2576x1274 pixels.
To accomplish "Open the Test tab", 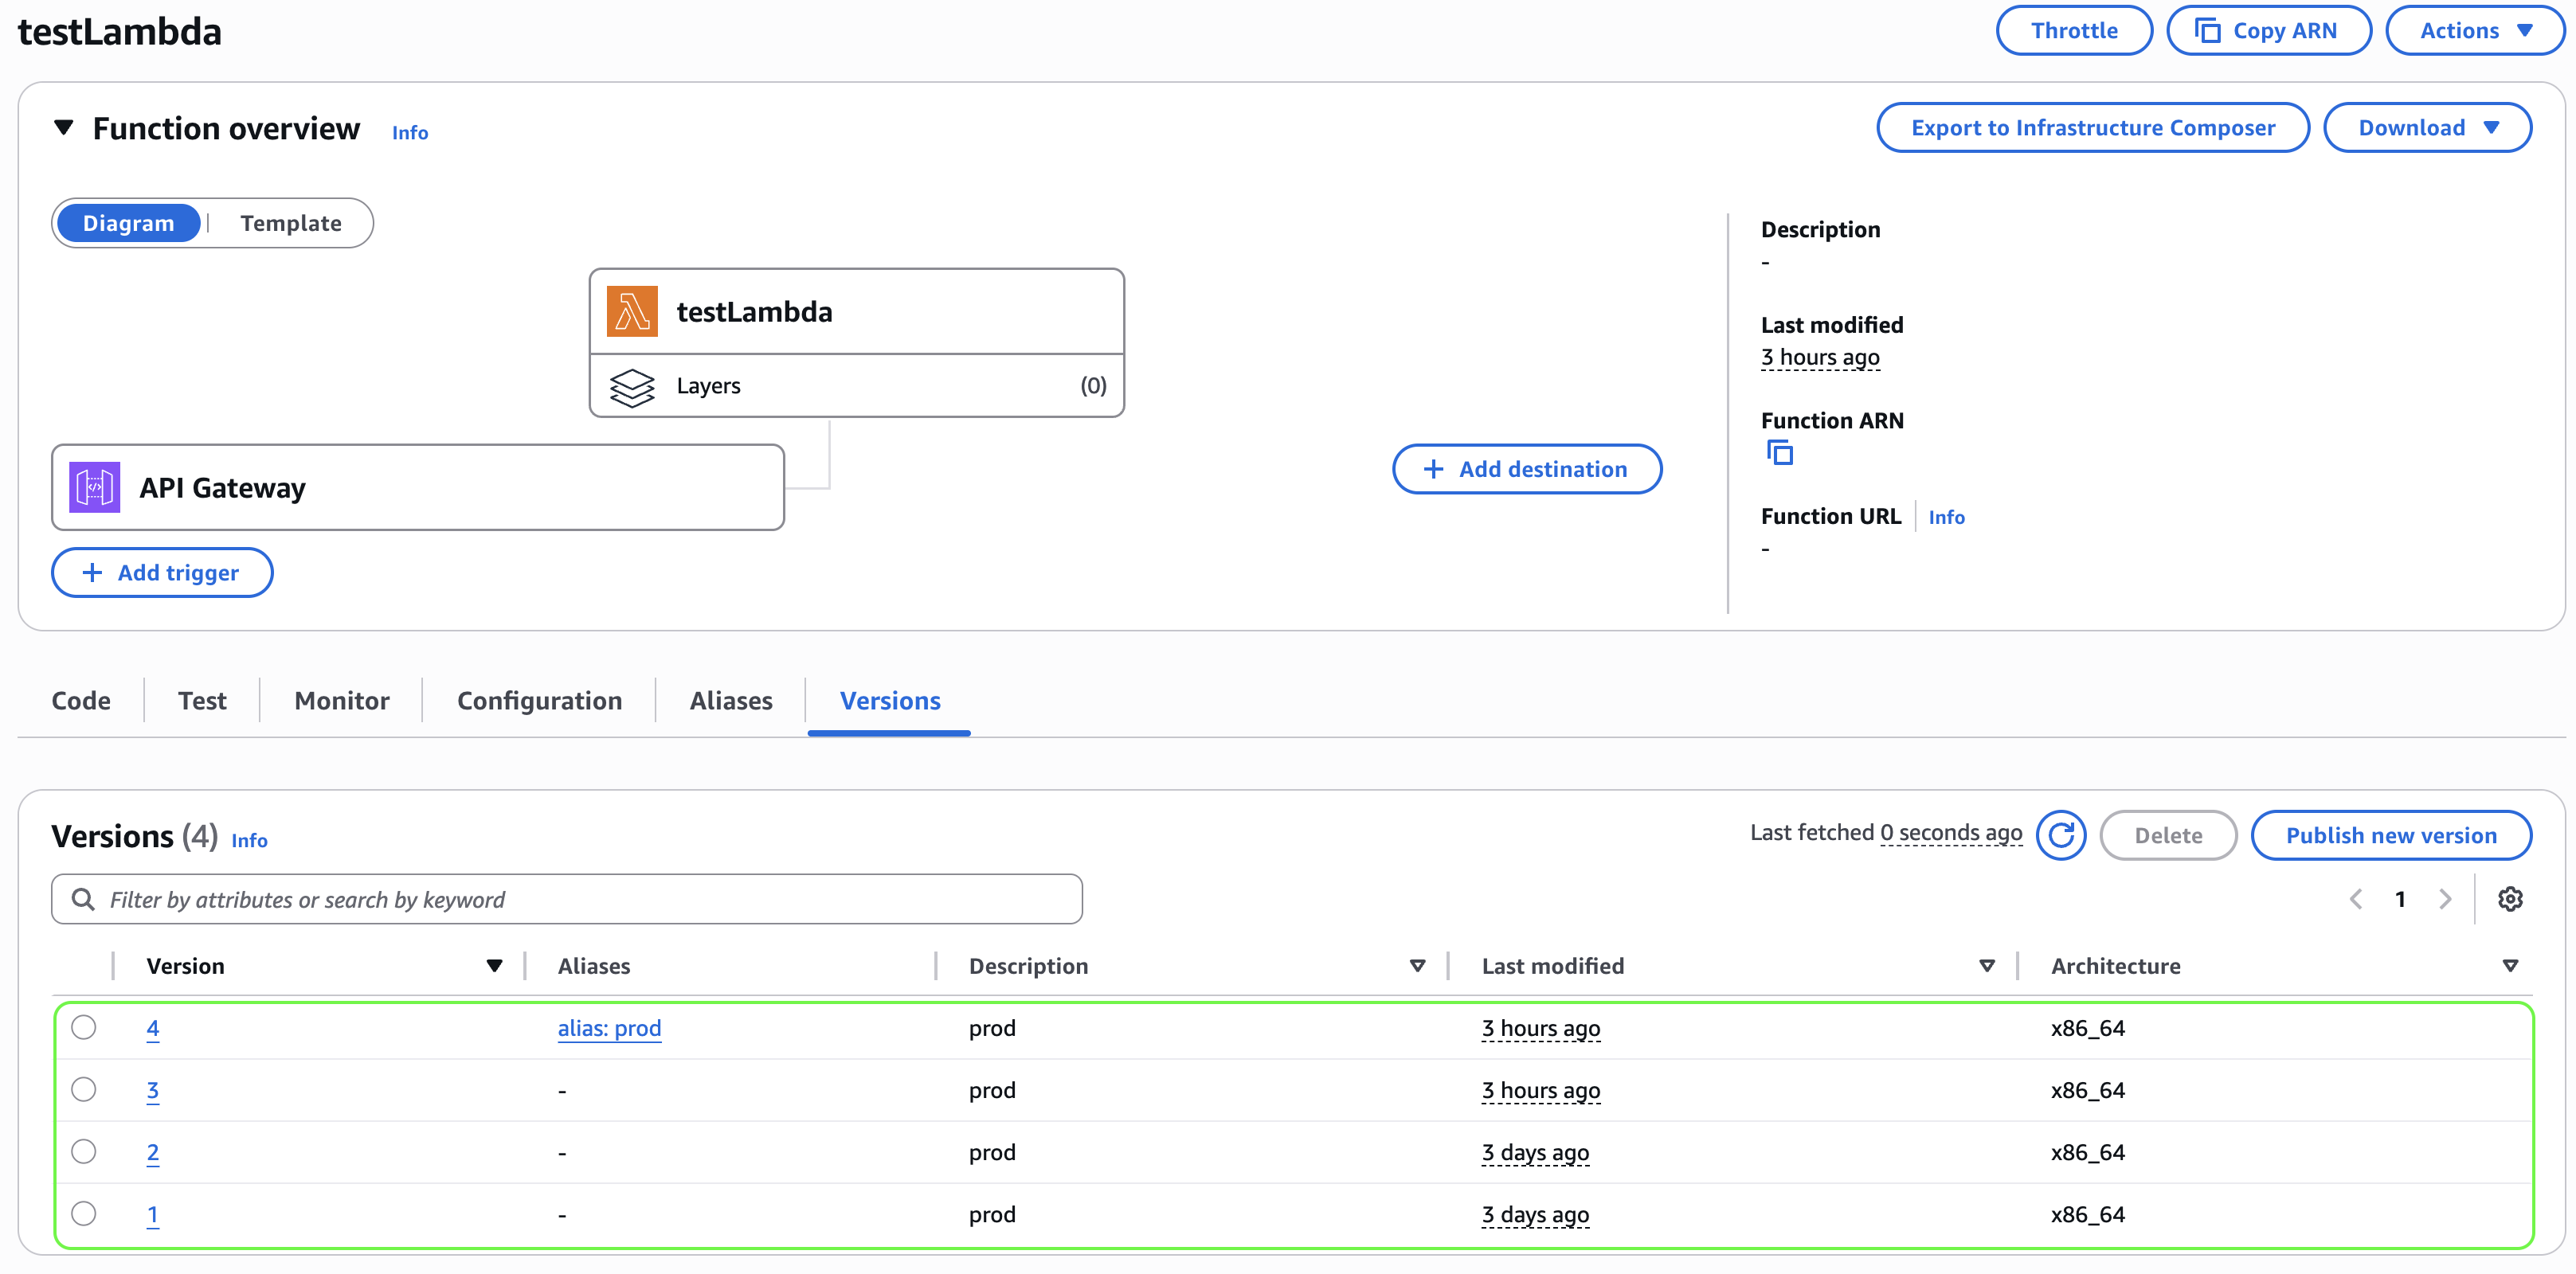I will [202, 701].
